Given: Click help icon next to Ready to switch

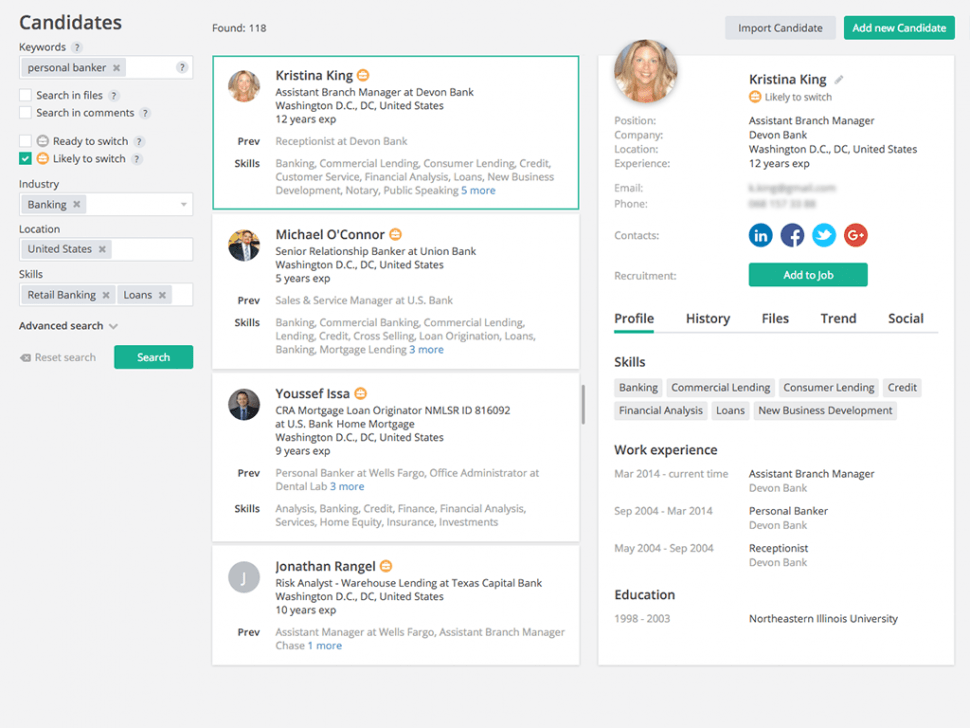Looking at the screenshot, I should pos(139,141).
